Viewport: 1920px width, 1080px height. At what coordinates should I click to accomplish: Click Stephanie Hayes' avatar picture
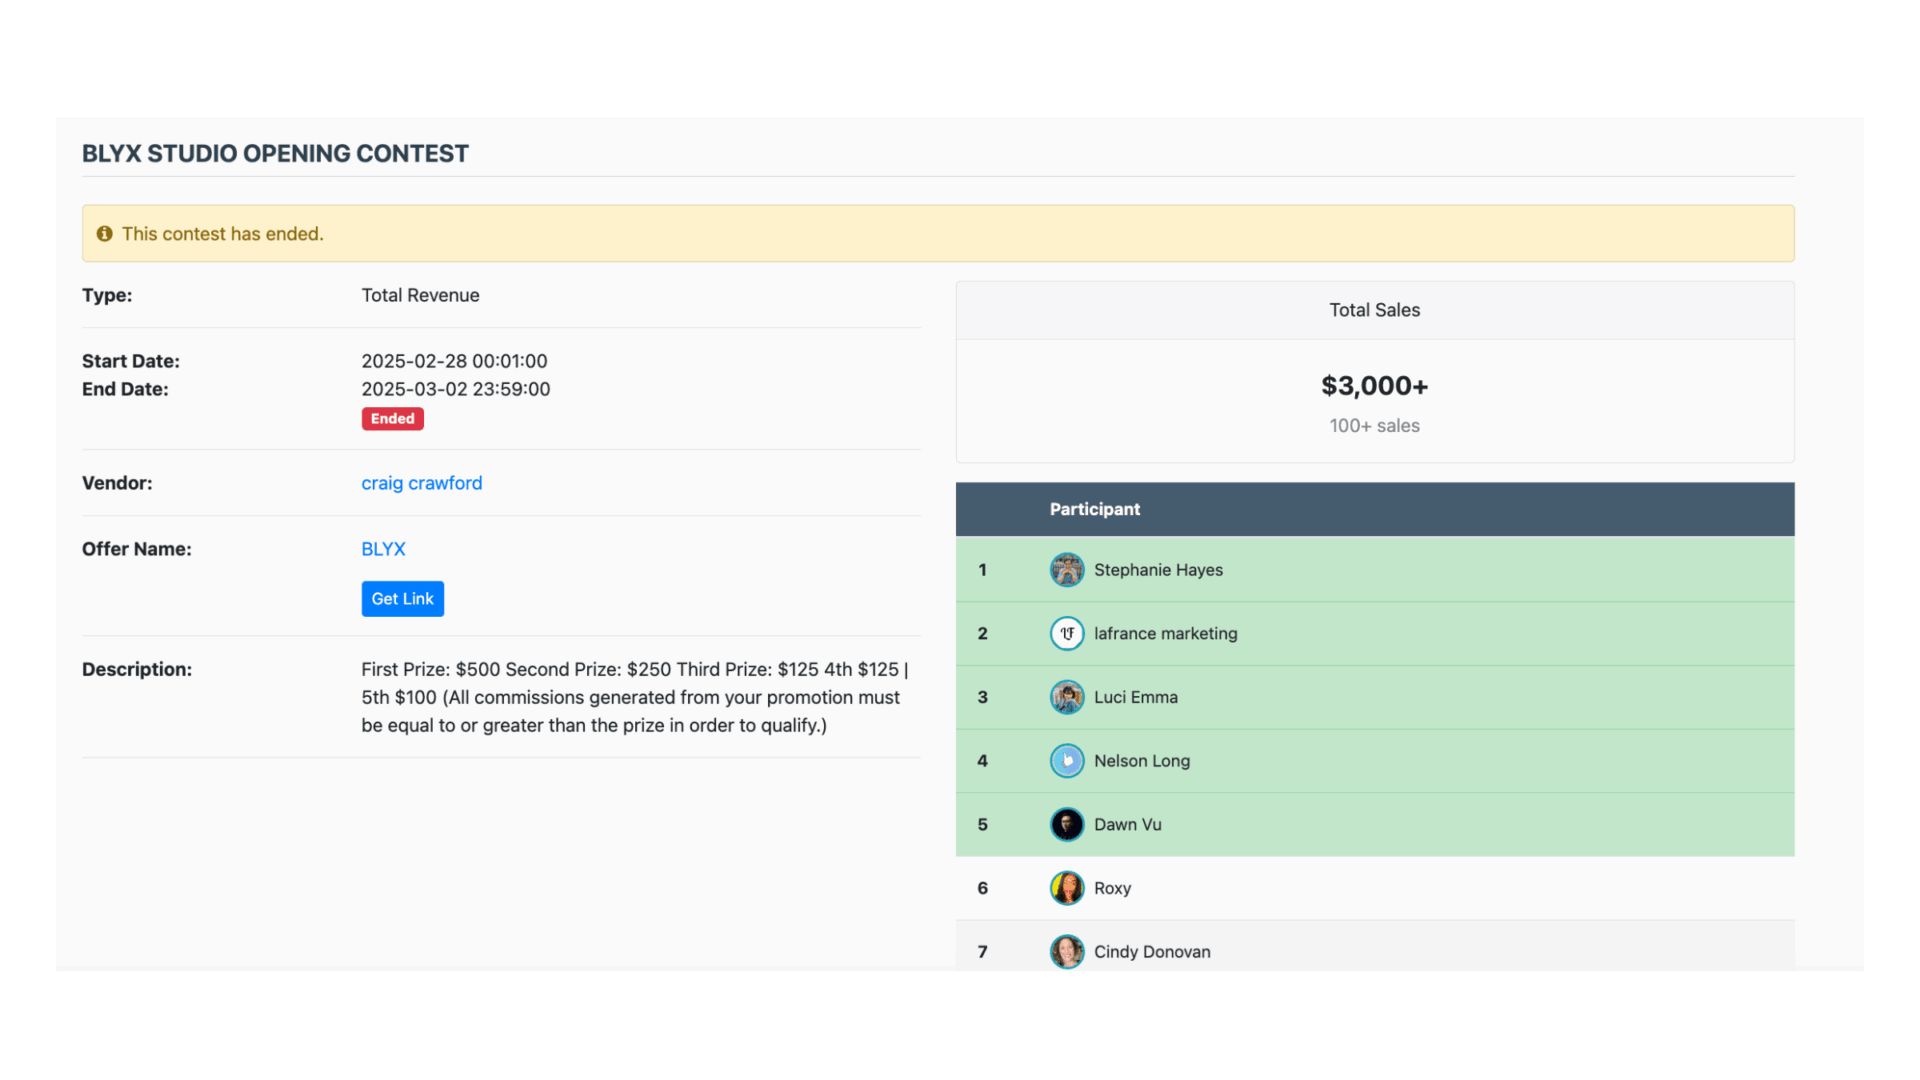(x=1066, y=570)
